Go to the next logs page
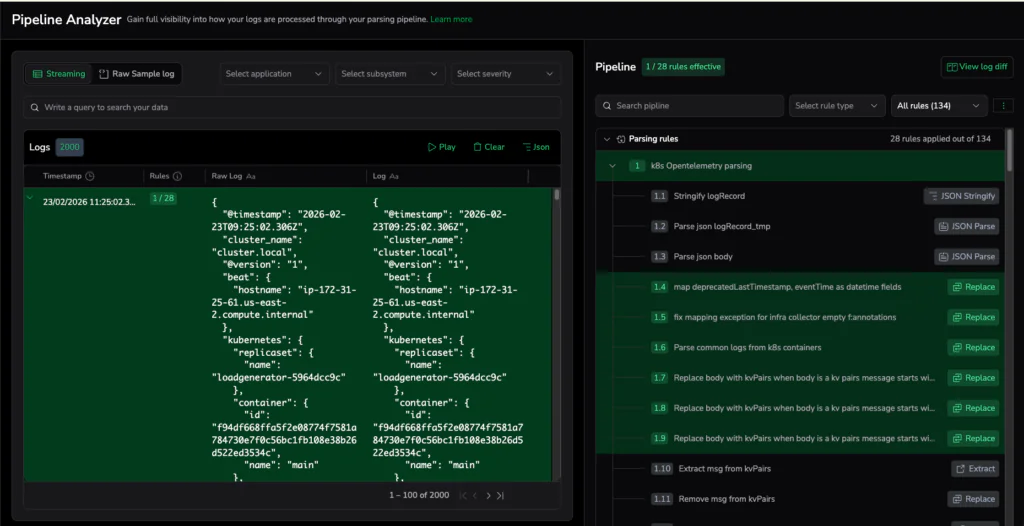Image resolution: width=1024 pixels, height=526 pixels. point(487,495)
